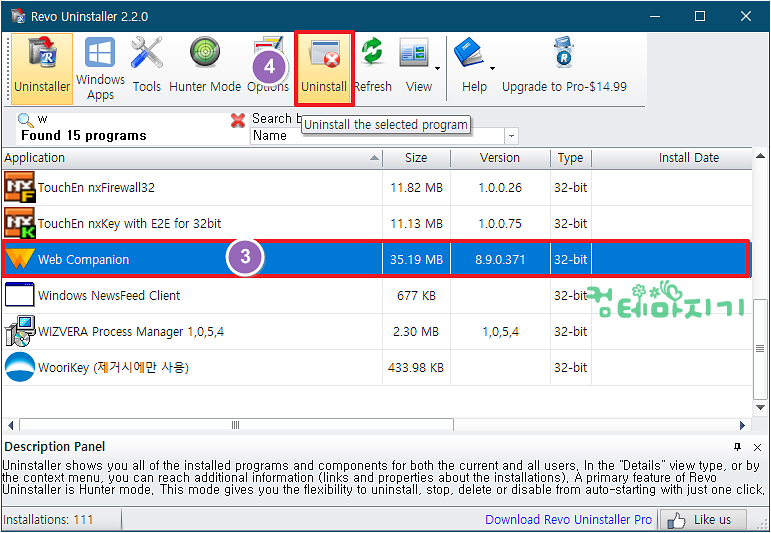Select TouchEn nxKey with E2E icon
Screen dimensions: 771x533
click(20, 223)
